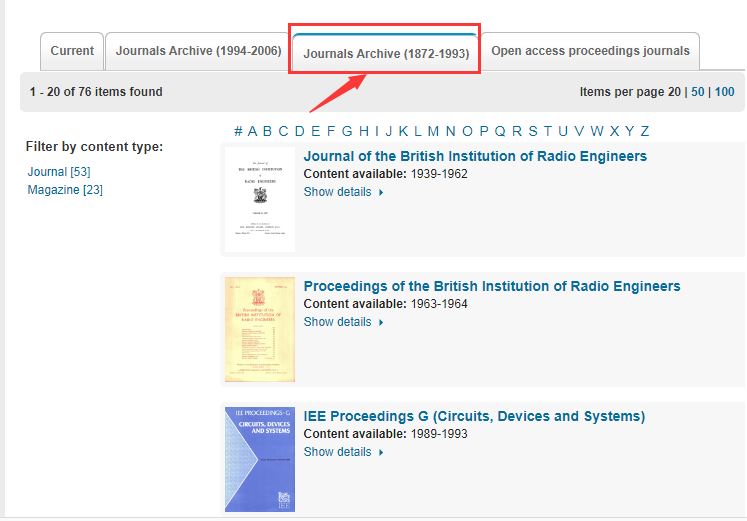
Task: Jump to titles starting with T
Action: [548, 131]
